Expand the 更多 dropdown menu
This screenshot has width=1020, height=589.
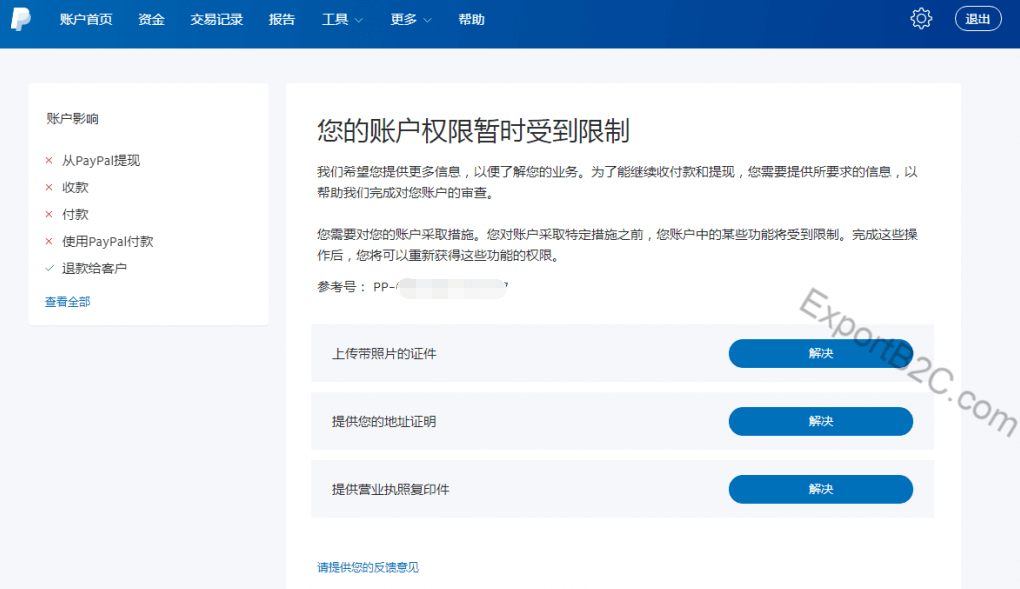tap(410, 20)
